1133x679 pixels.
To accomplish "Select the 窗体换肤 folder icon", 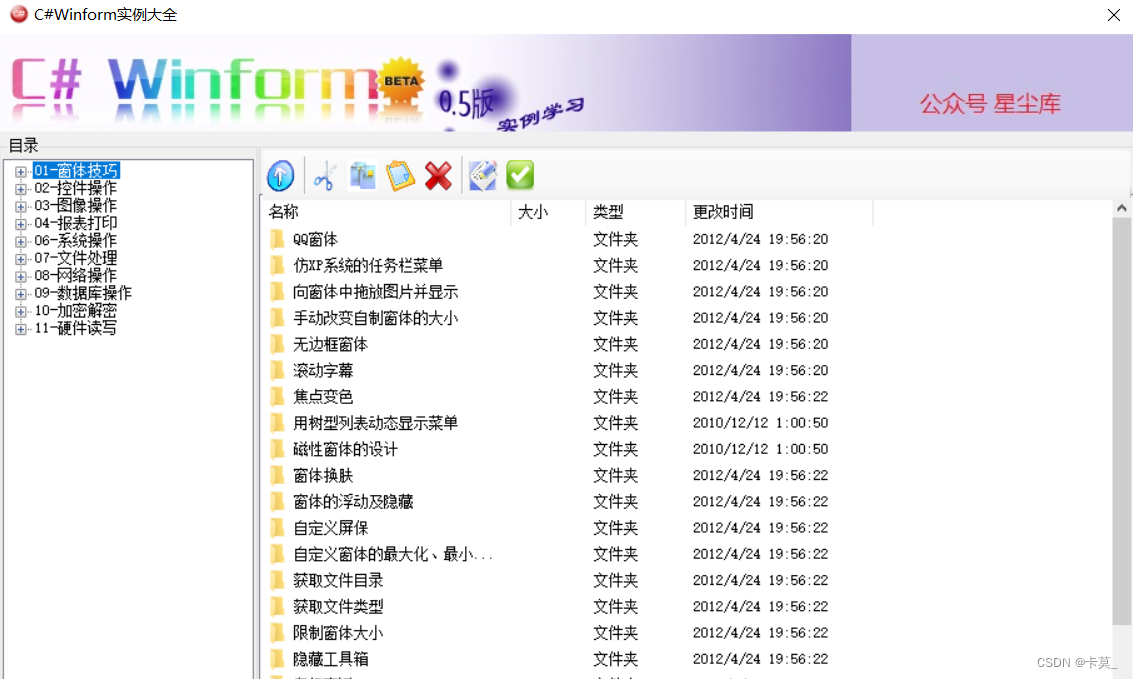I will 277,475.
